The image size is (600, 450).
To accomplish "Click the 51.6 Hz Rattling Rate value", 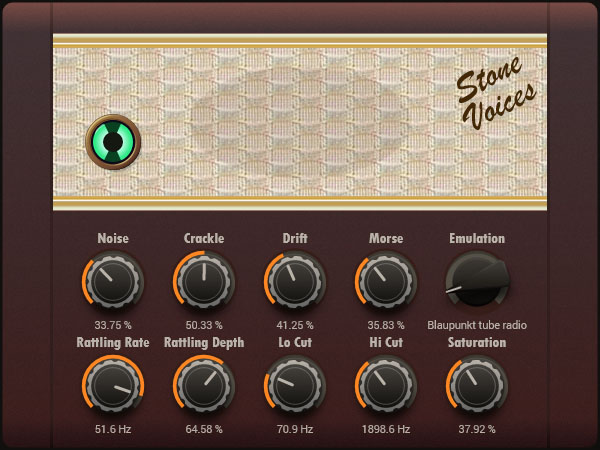I will click(113, 429).
